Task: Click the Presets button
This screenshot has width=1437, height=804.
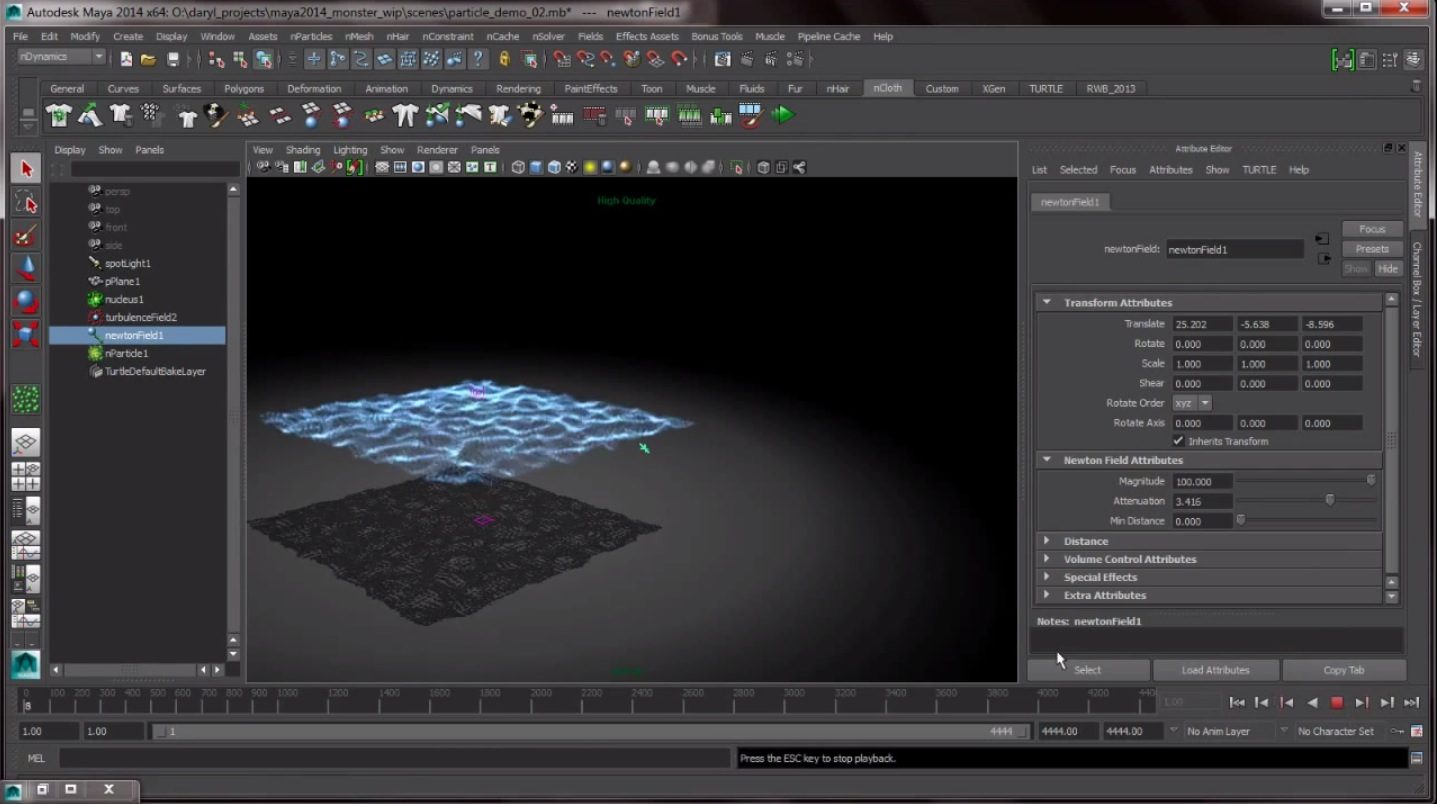Action: pyautogui.click(x=1372, y=249)
